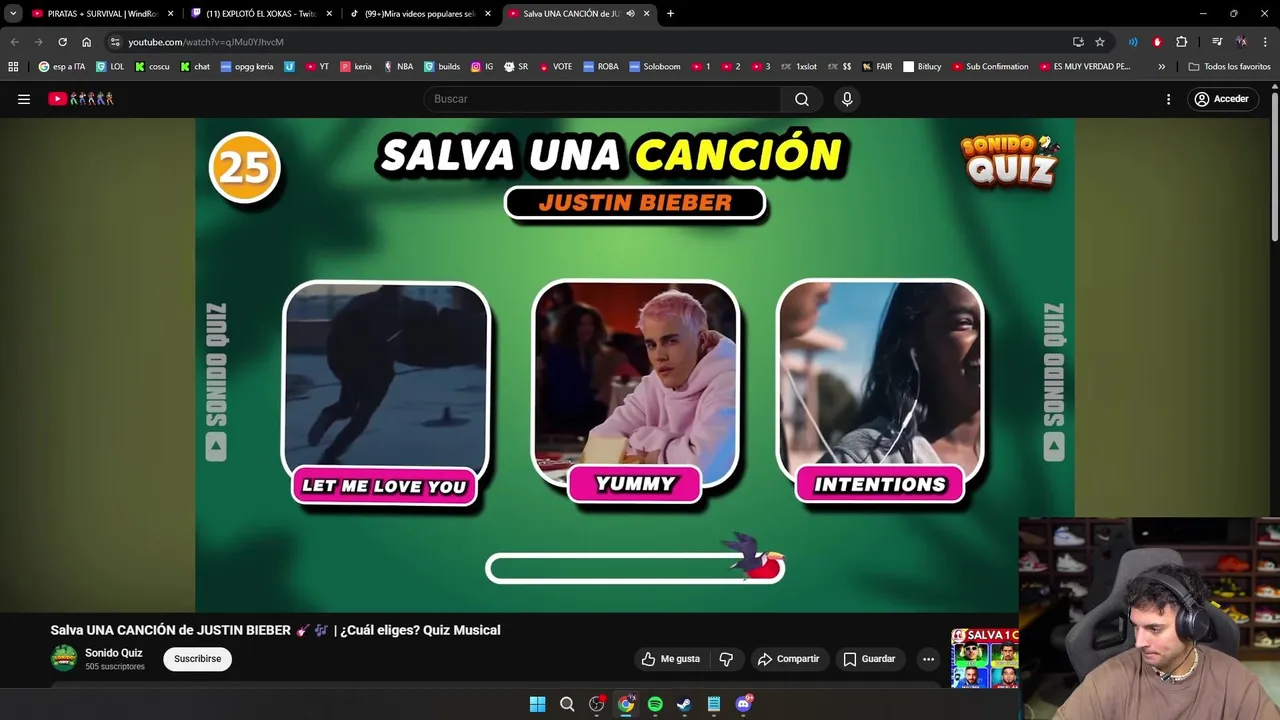Open the Todos los favoritos folder

[x=1229, y=67]
